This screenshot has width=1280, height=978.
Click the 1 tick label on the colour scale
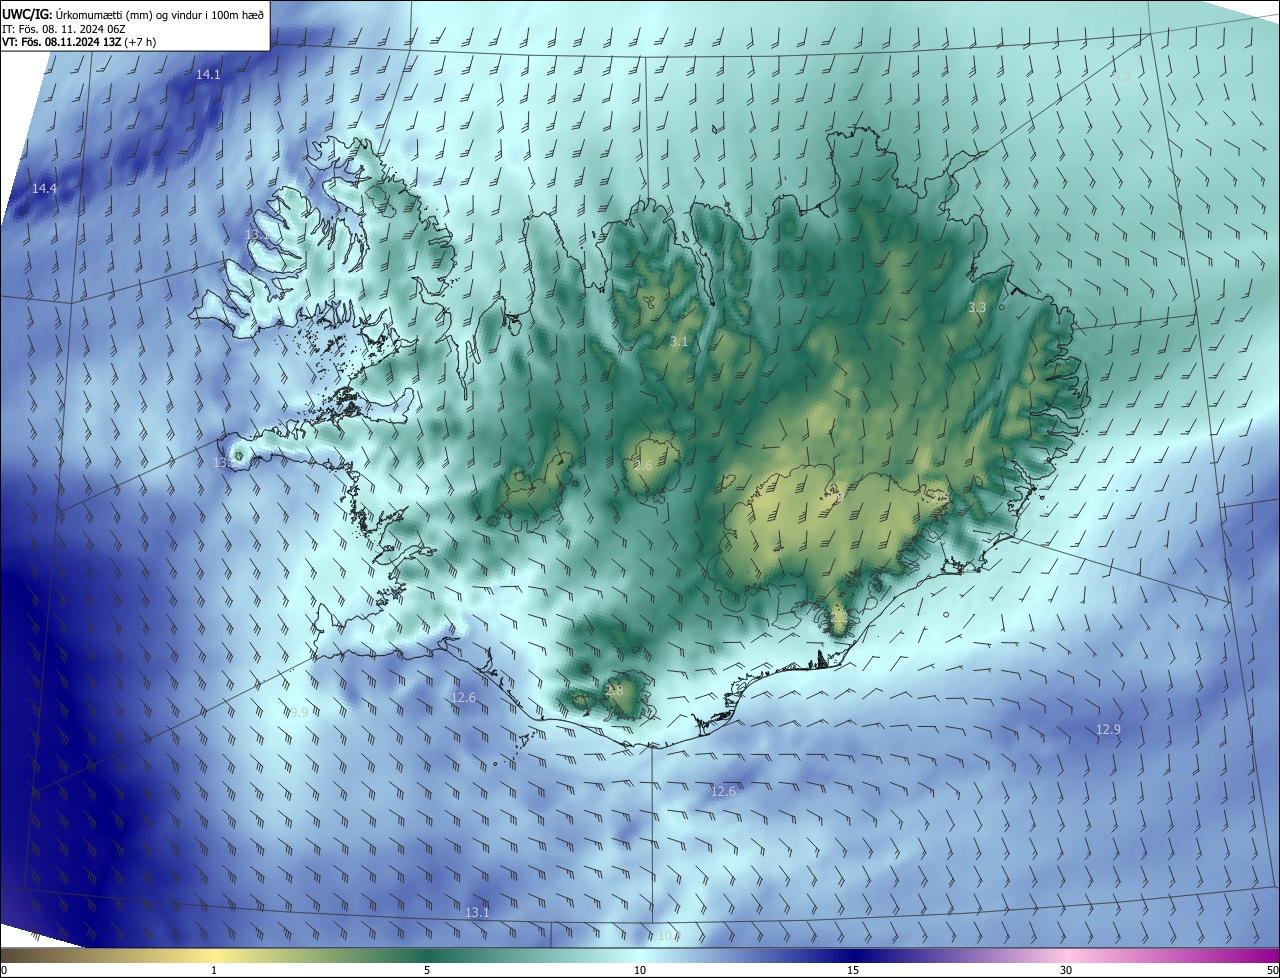[x=214, y=970]
